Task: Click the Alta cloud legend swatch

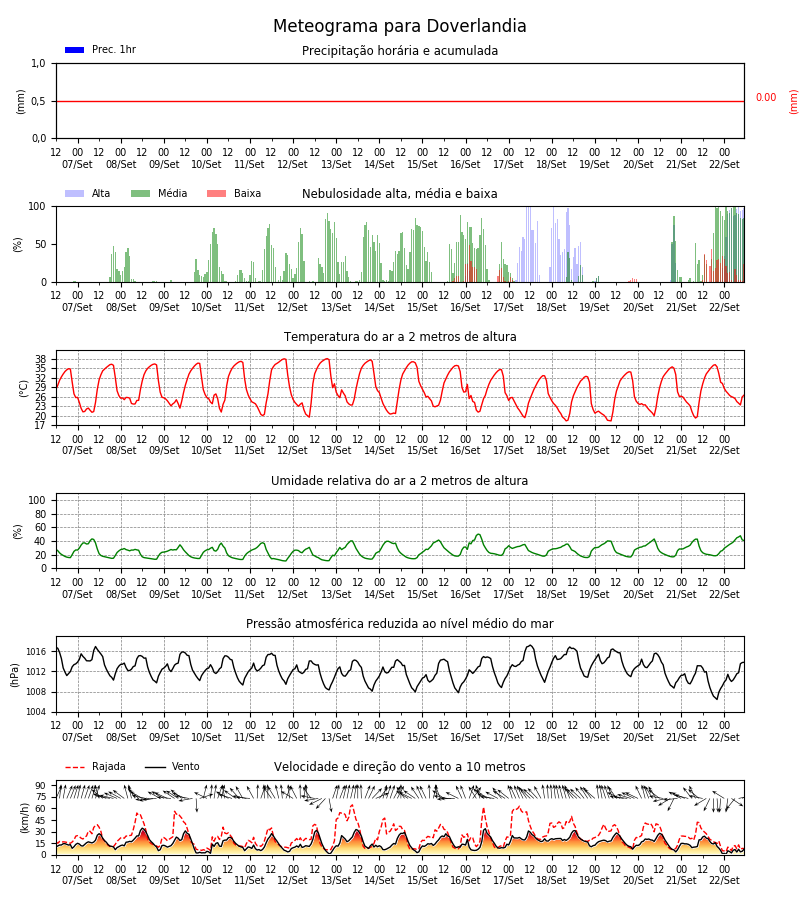Action: 75,193
